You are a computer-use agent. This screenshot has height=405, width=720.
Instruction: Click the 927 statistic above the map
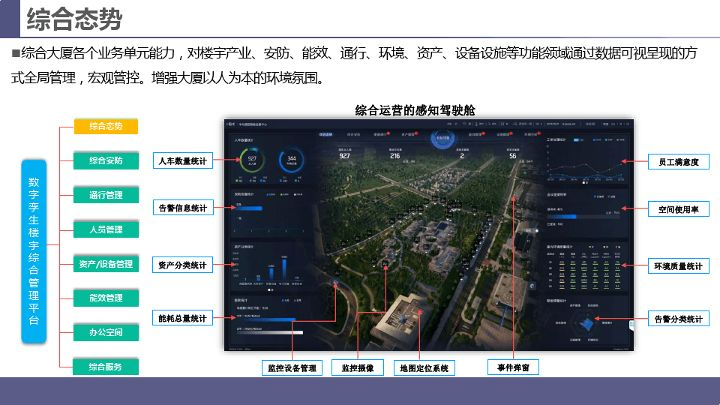point(345,156)
